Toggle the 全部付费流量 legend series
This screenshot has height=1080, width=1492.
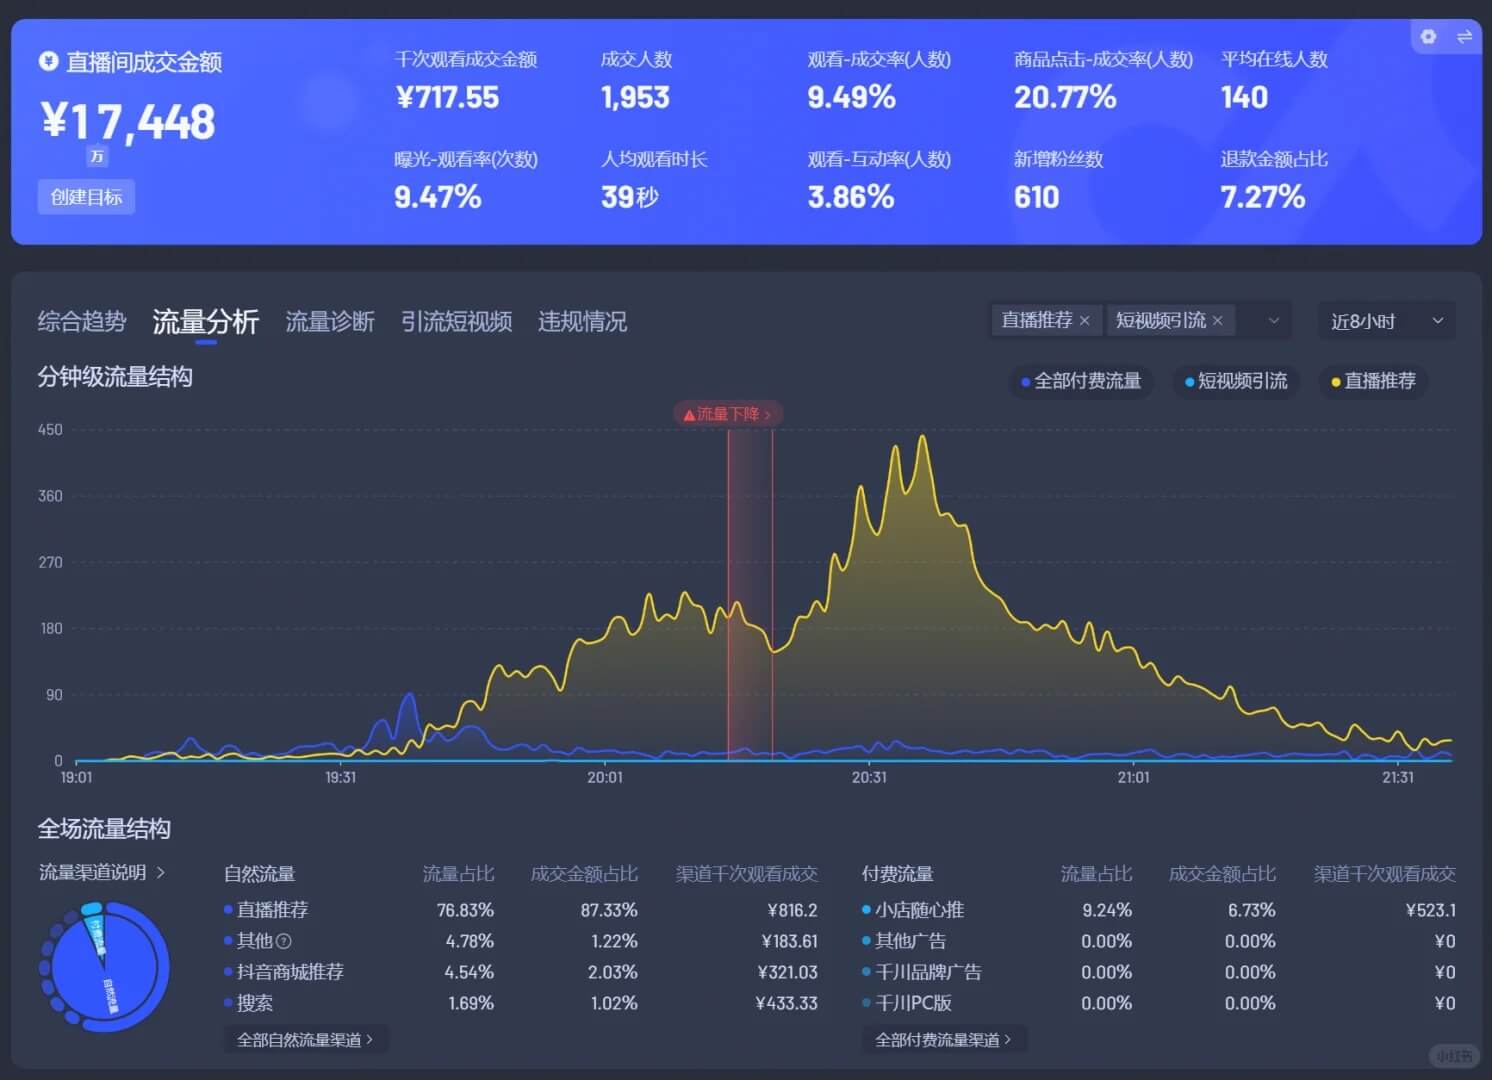[x=1080, y=381]
